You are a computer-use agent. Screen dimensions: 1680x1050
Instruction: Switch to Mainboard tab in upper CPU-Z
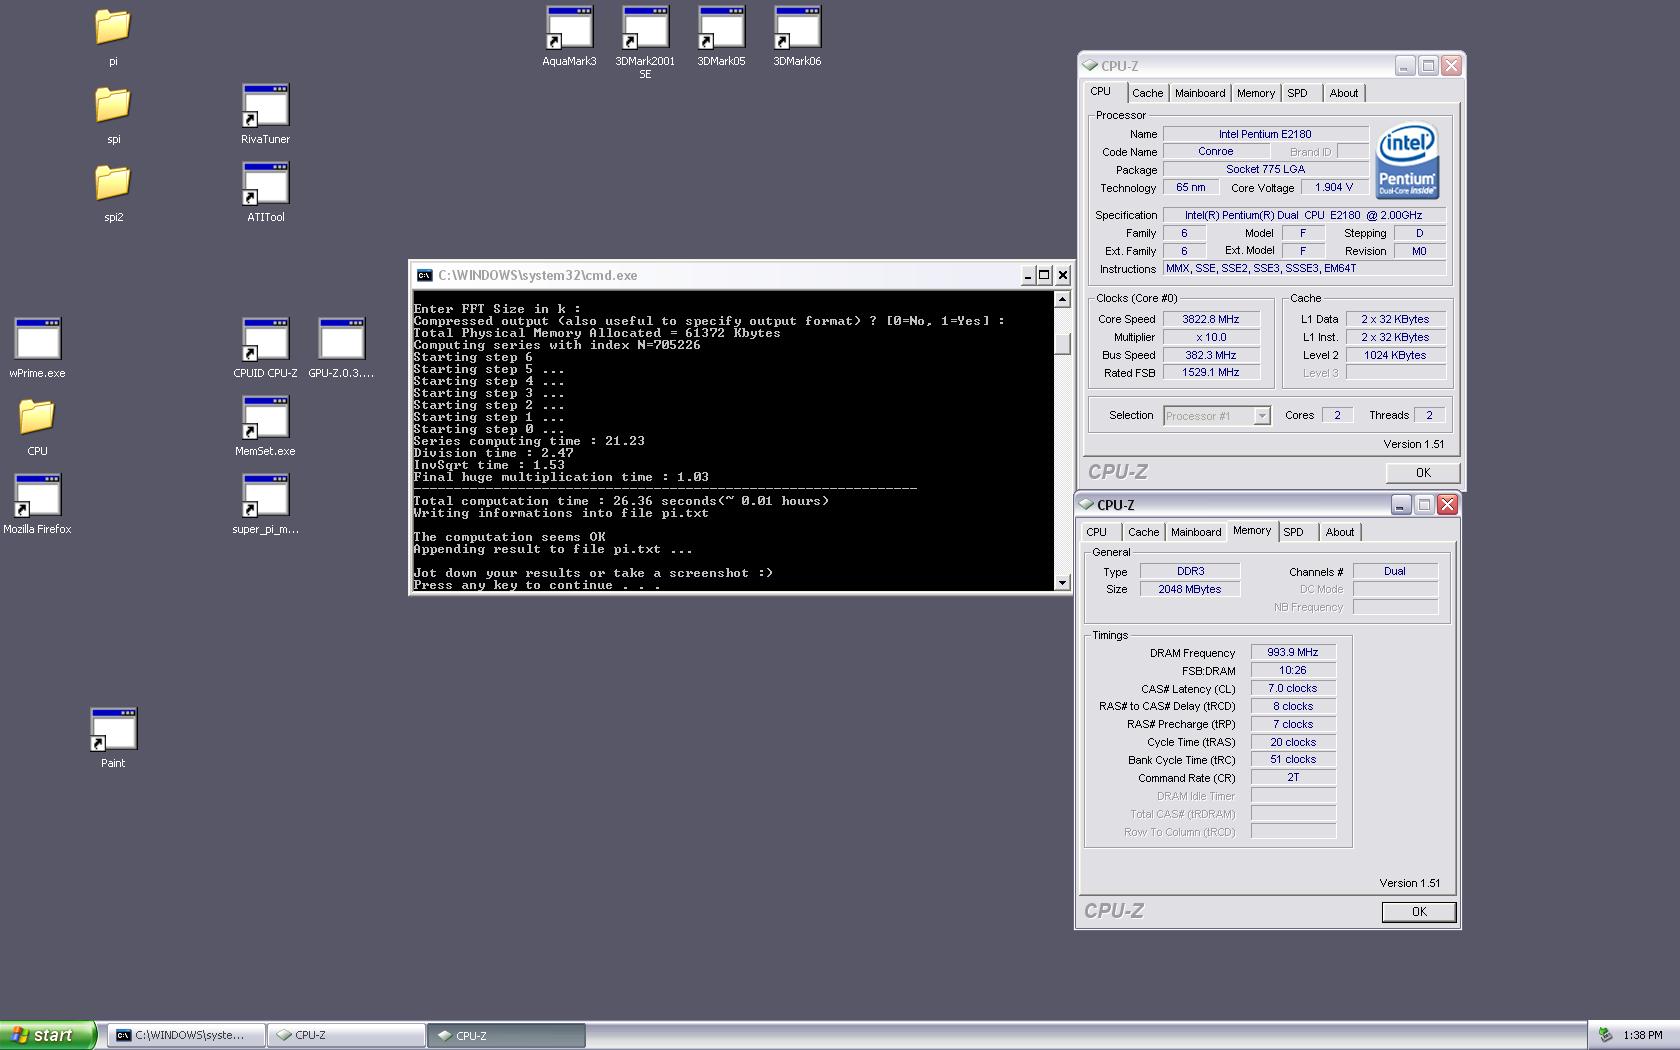point(1200,93)
